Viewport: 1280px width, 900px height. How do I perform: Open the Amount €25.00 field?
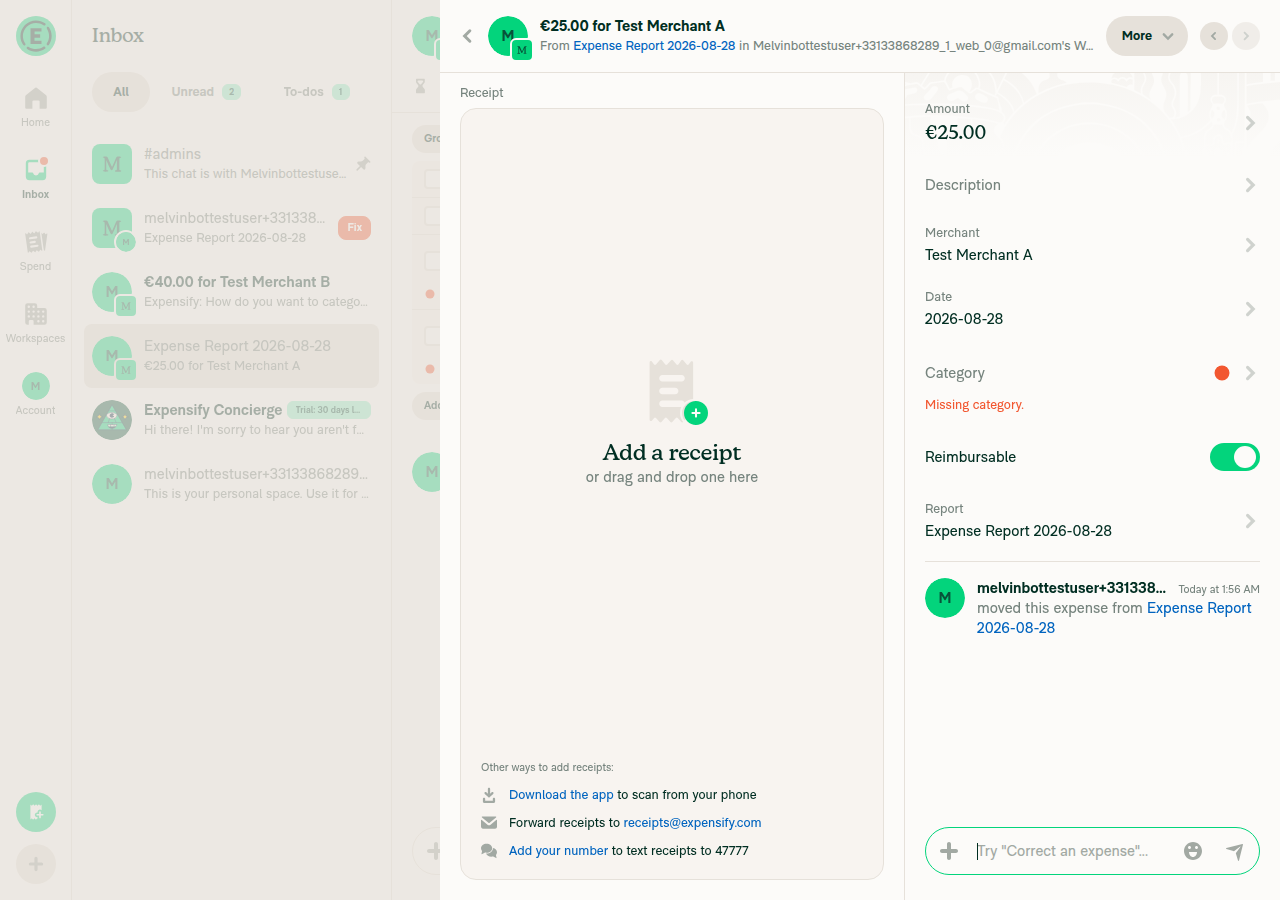coord(1092,123)
